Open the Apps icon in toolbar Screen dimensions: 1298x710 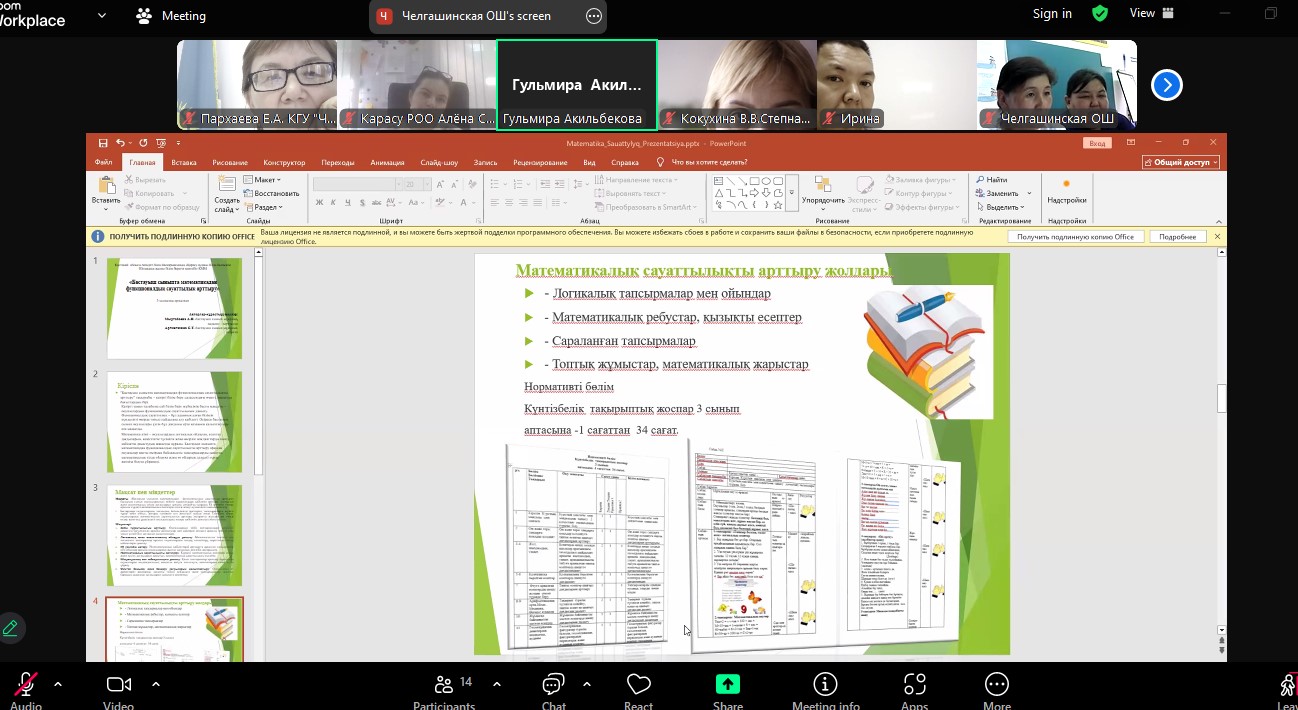(914, 687)
